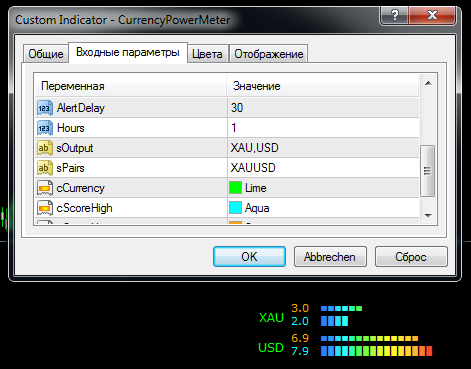Select the Входные параметры tab

click(128, 52)
